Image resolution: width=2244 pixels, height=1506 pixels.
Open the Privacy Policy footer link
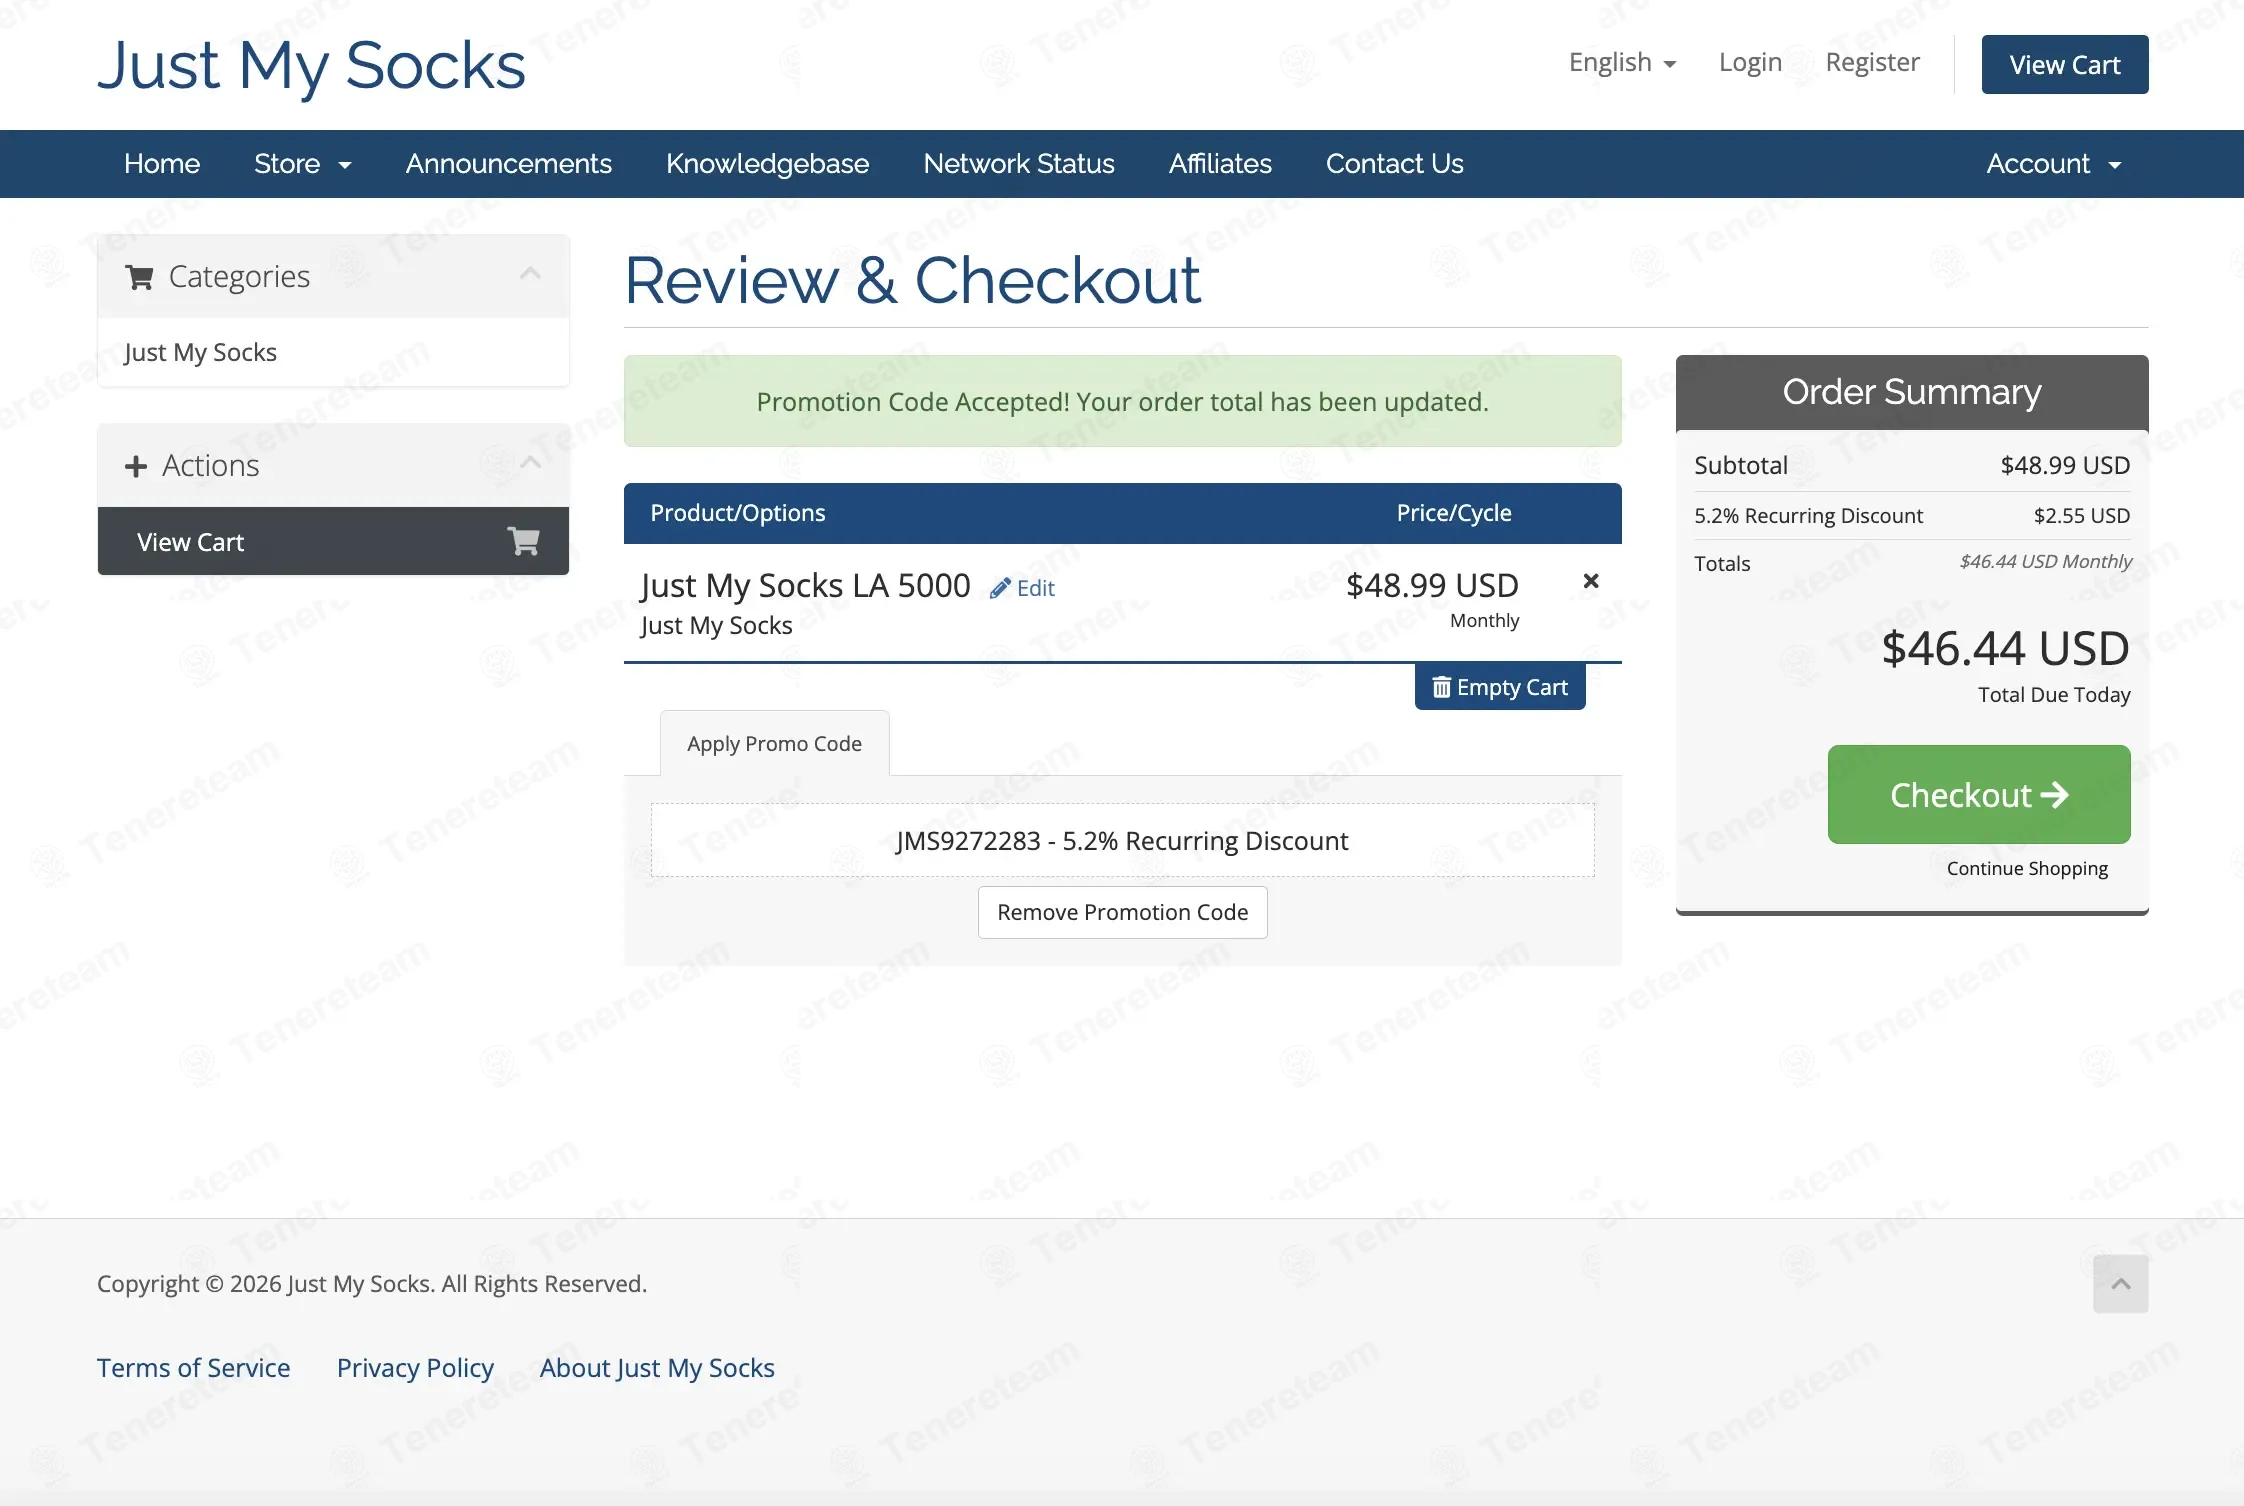pos(415,1367)
